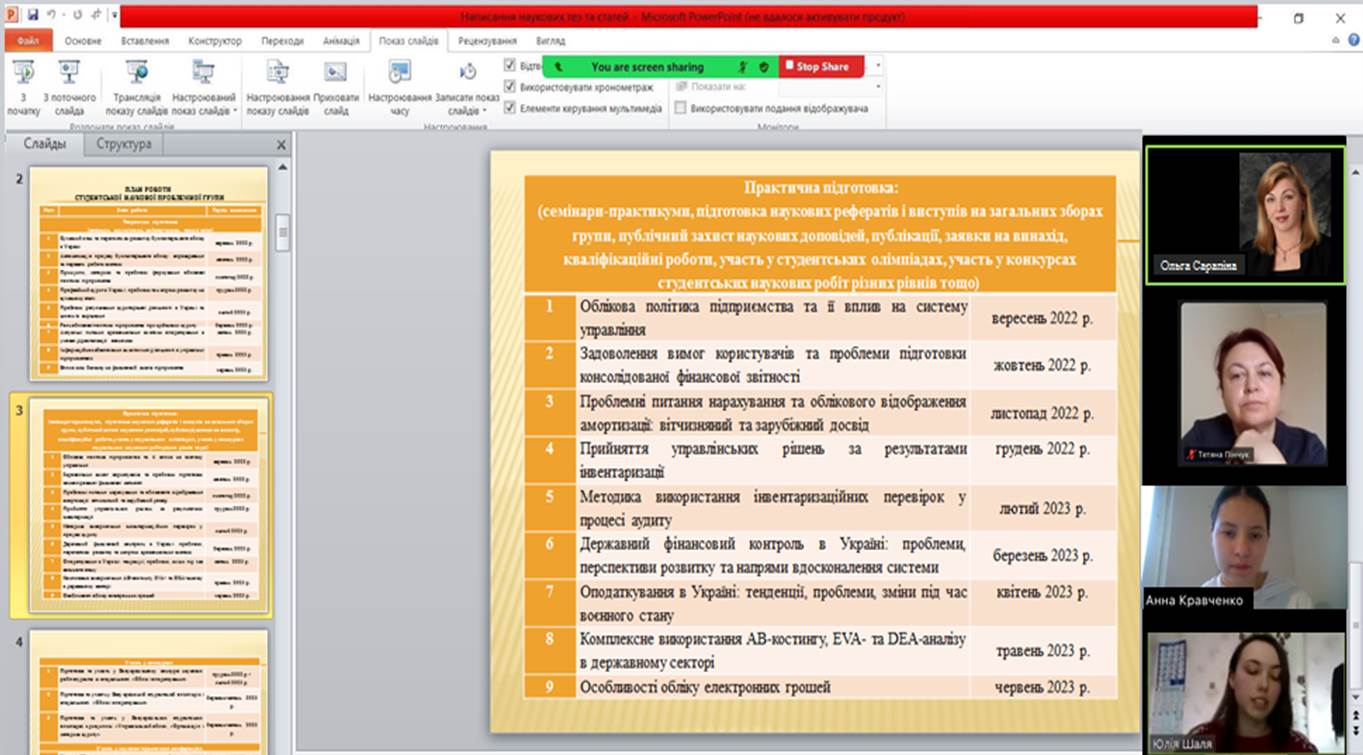The height and width of the screenshot is (755, 1363).
Task: Click the PowerPoint Help question mark icon
Action: pyautogui.click(x=1354, y=40)
